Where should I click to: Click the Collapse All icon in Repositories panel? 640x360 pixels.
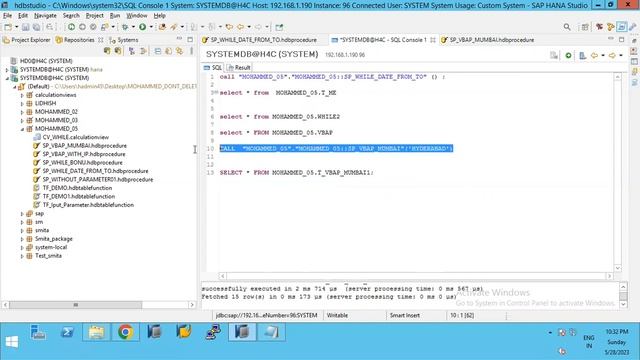tap(158, 51)
